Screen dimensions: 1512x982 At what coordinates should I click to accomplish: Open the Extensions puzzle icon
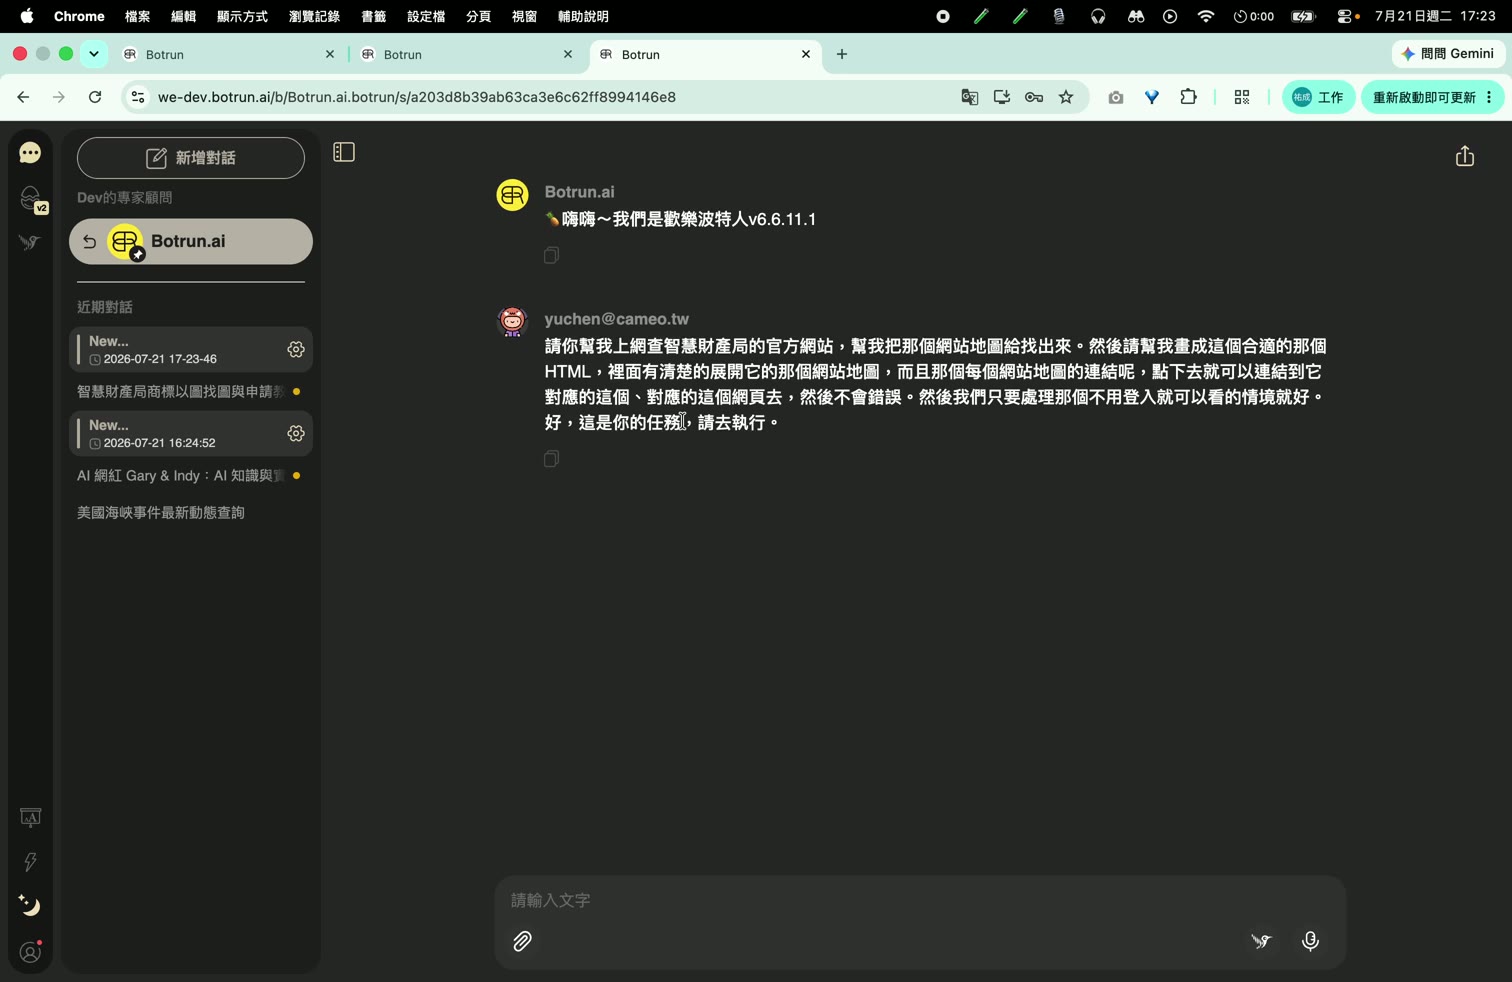click(1188, 97)
